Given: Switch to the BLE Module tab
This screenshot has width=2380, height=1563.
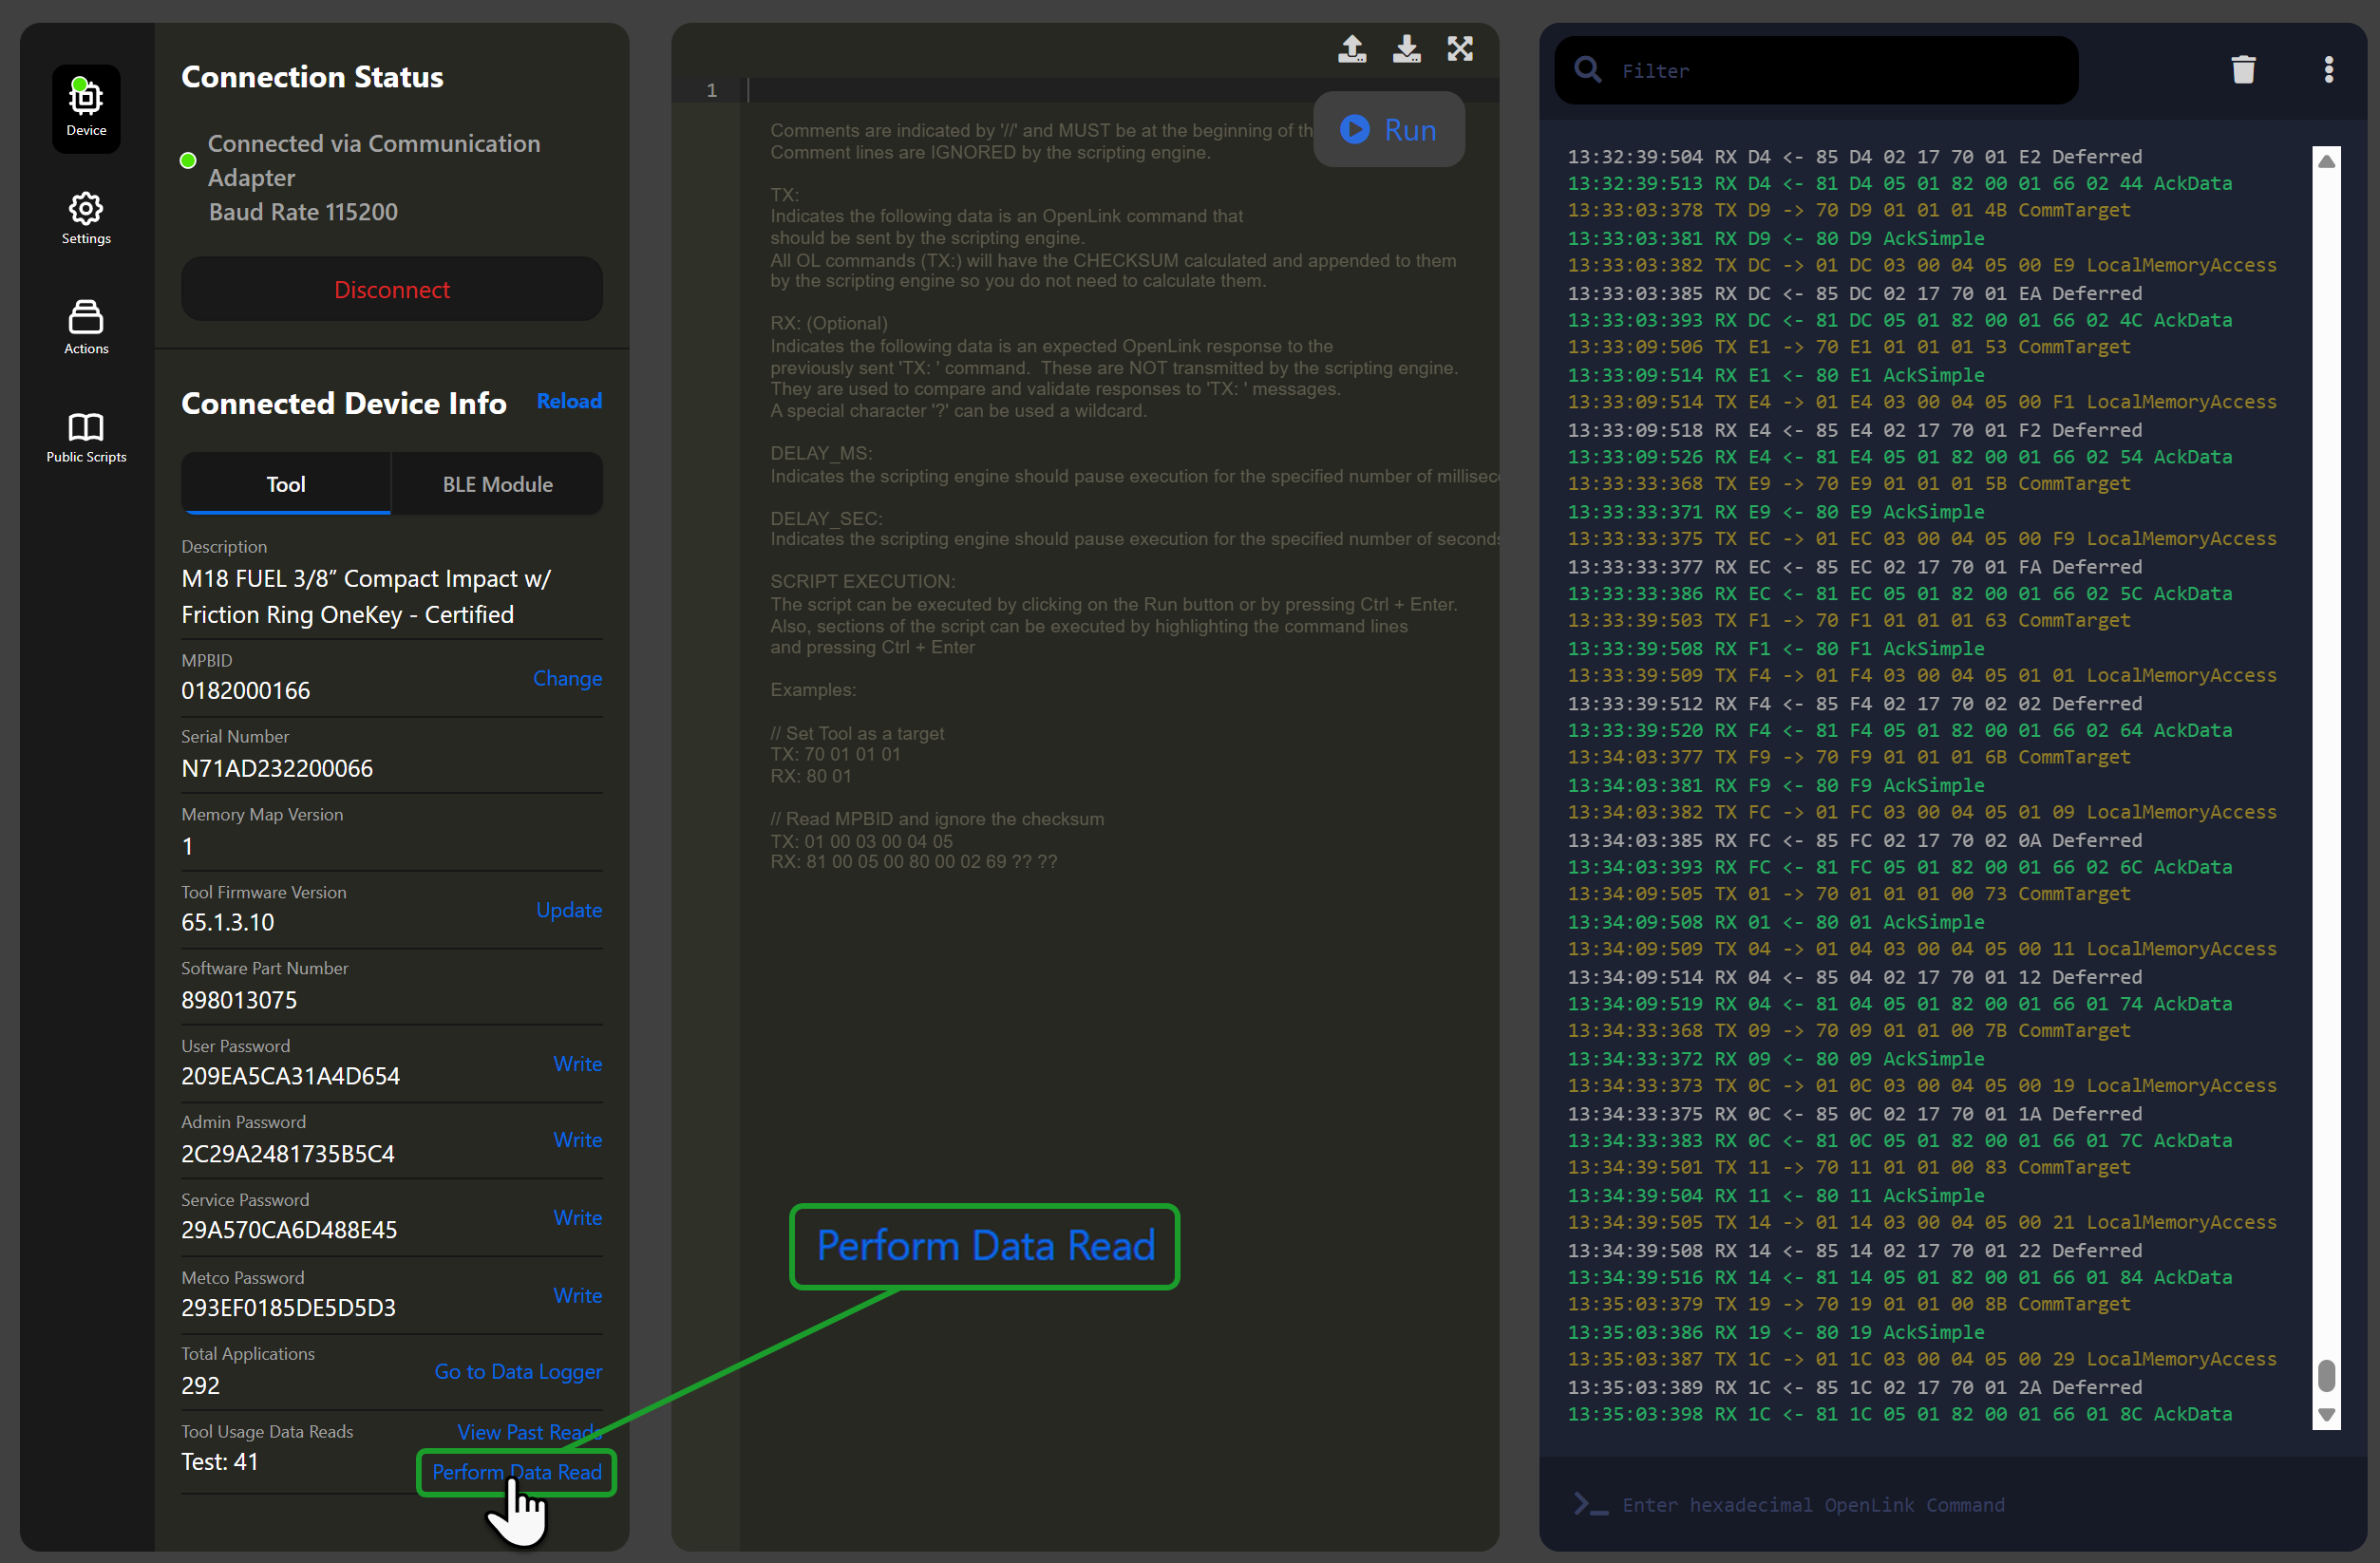Looking at the screenshot, I should click(497, 484).
